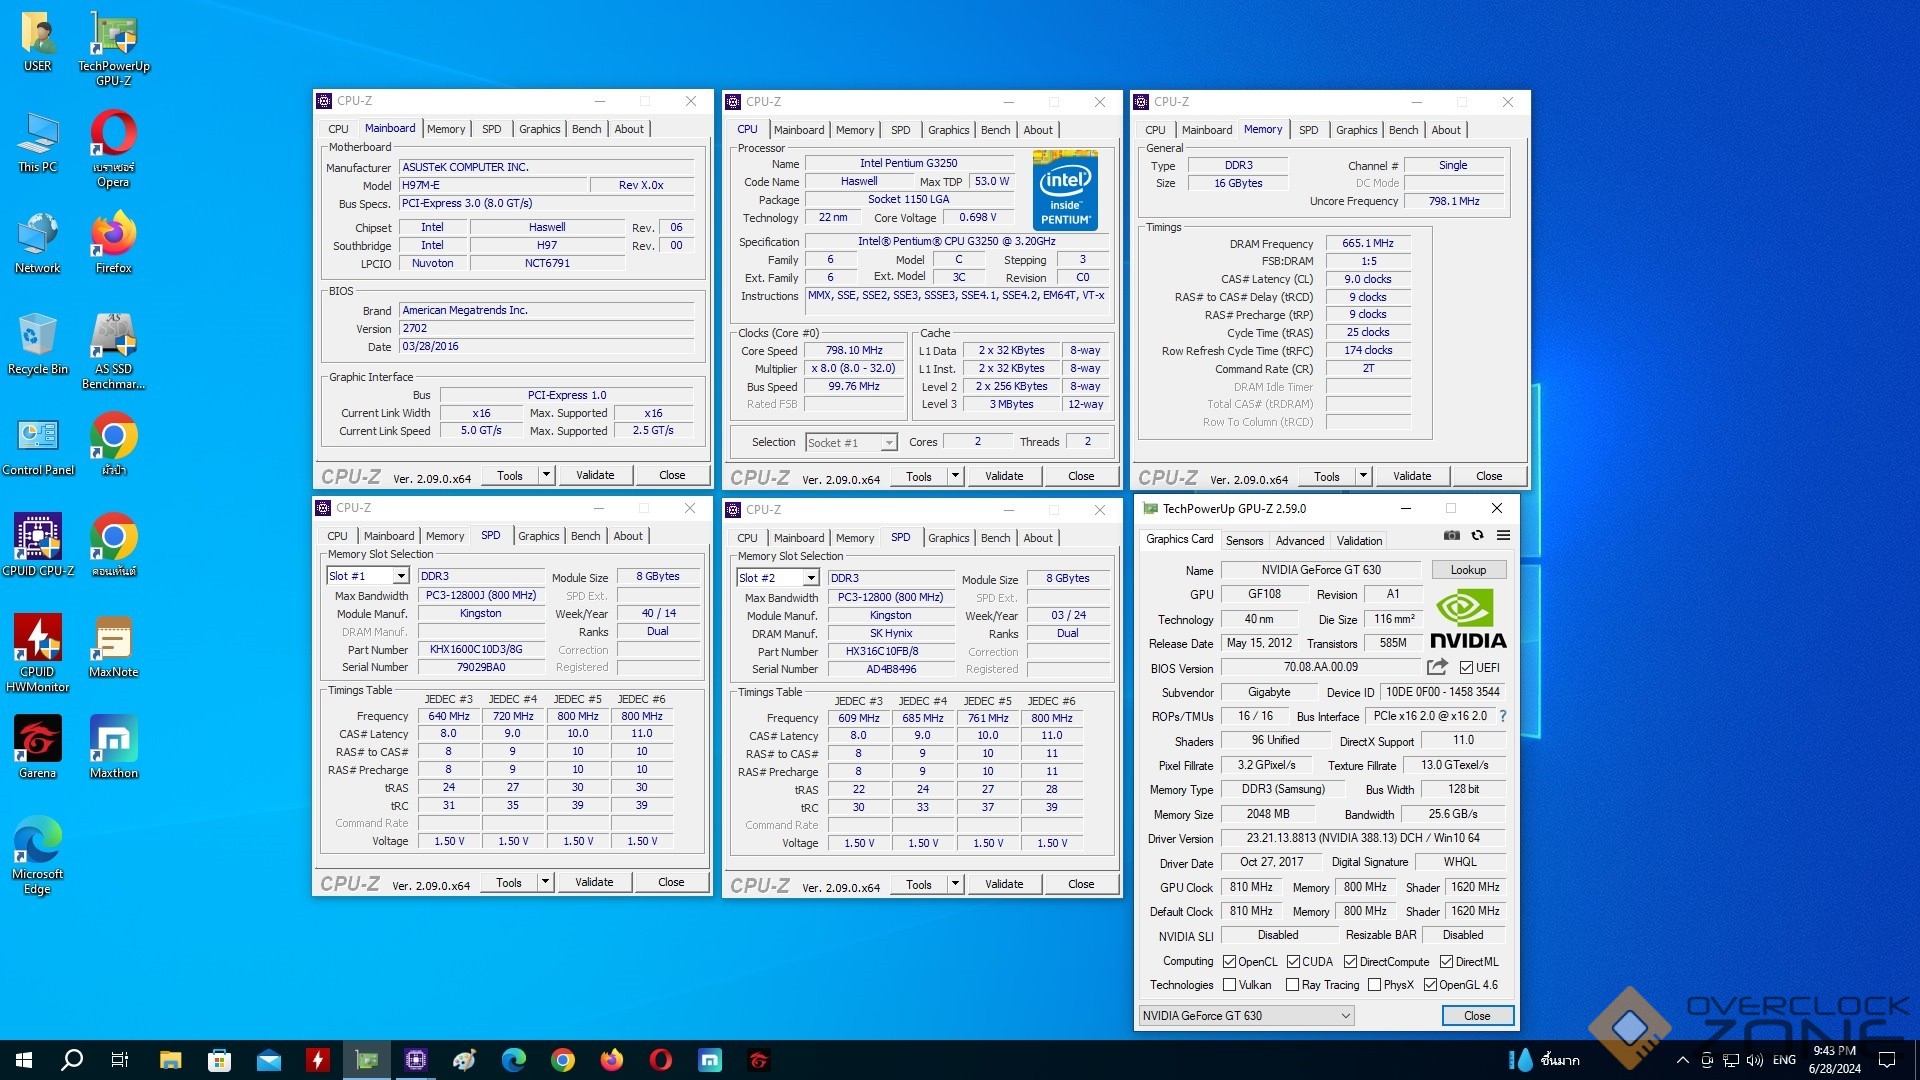The width and height of the screenshot is (1920, 1080).
Task: Switch to the Sensors tab in GPU-Z
Action: [x=1244, y=541]
